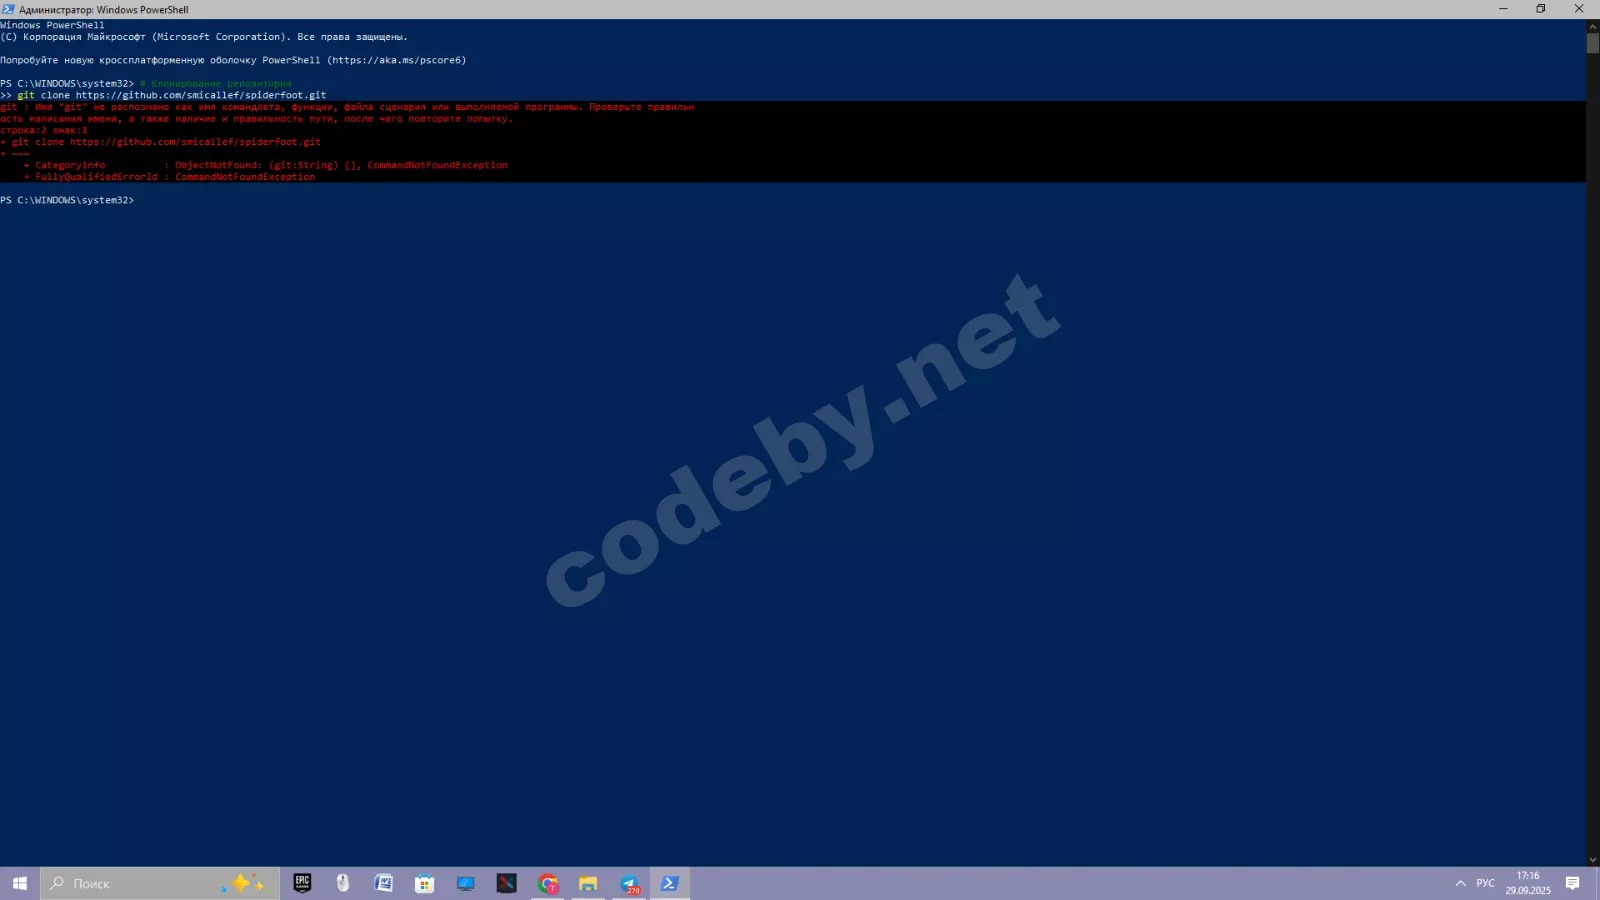Show hidden system tray icons
1600x900 pixels.
point(1461,883)
